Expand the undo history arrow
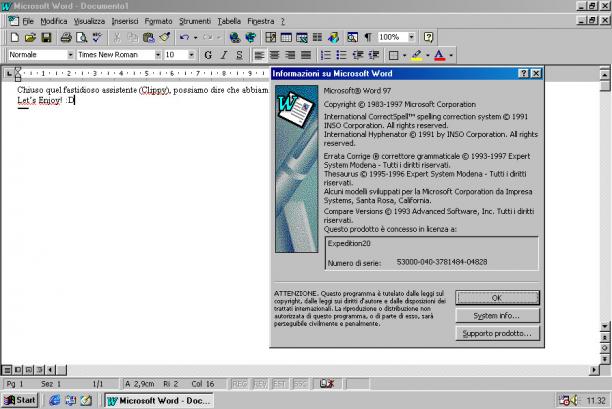 [x=196, y=37]
